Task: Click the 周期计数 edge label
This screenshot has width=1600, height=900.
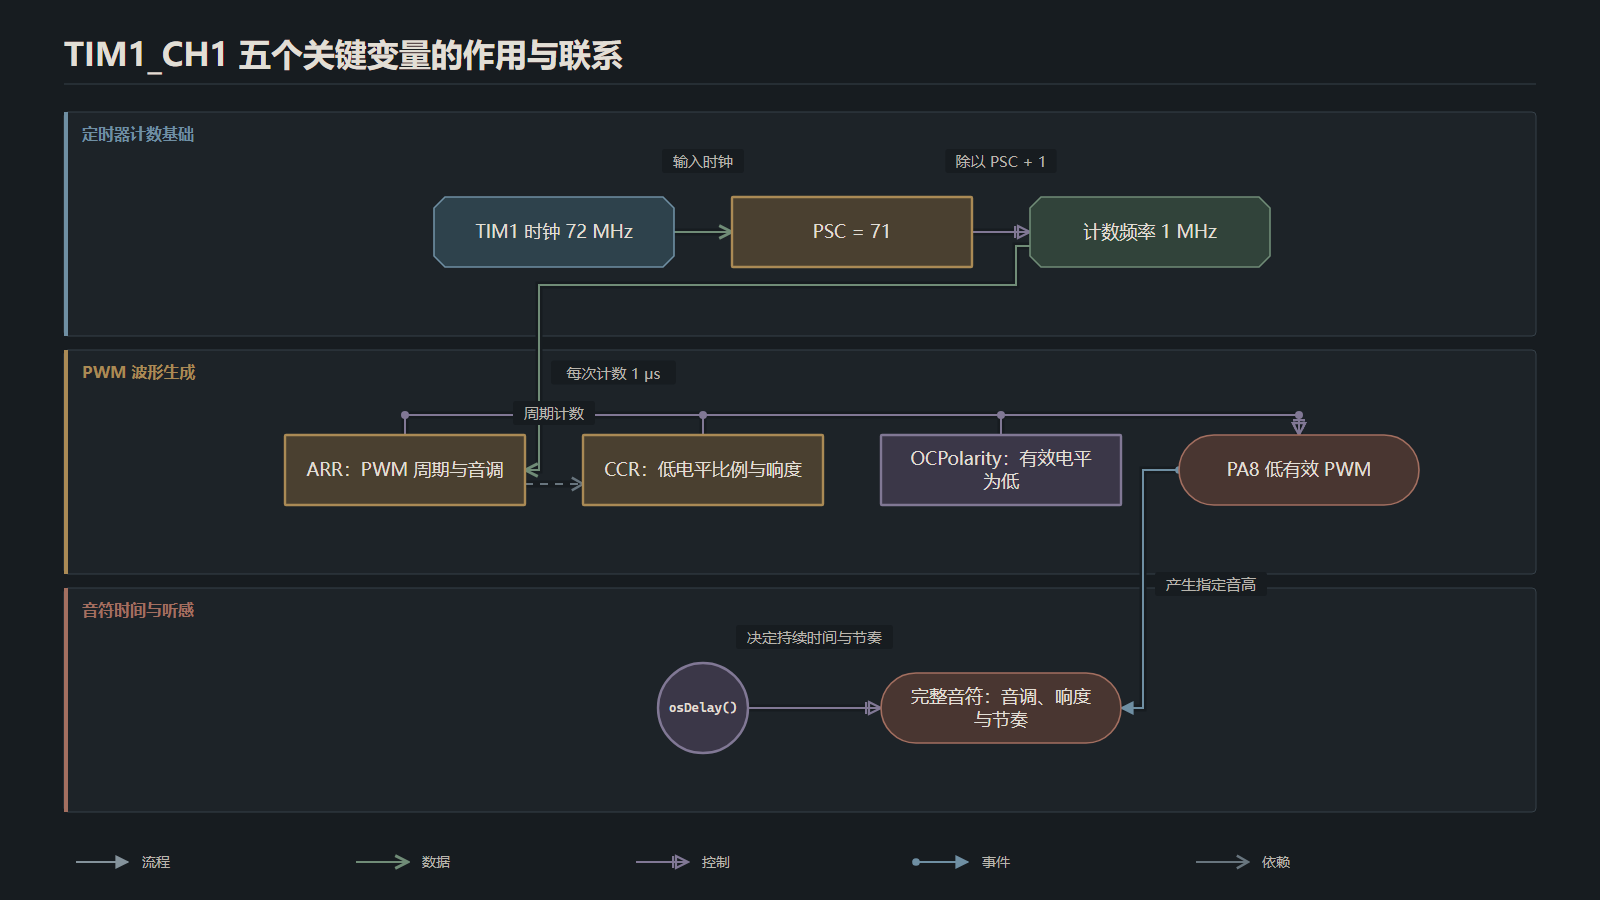Action: (554, 414)
